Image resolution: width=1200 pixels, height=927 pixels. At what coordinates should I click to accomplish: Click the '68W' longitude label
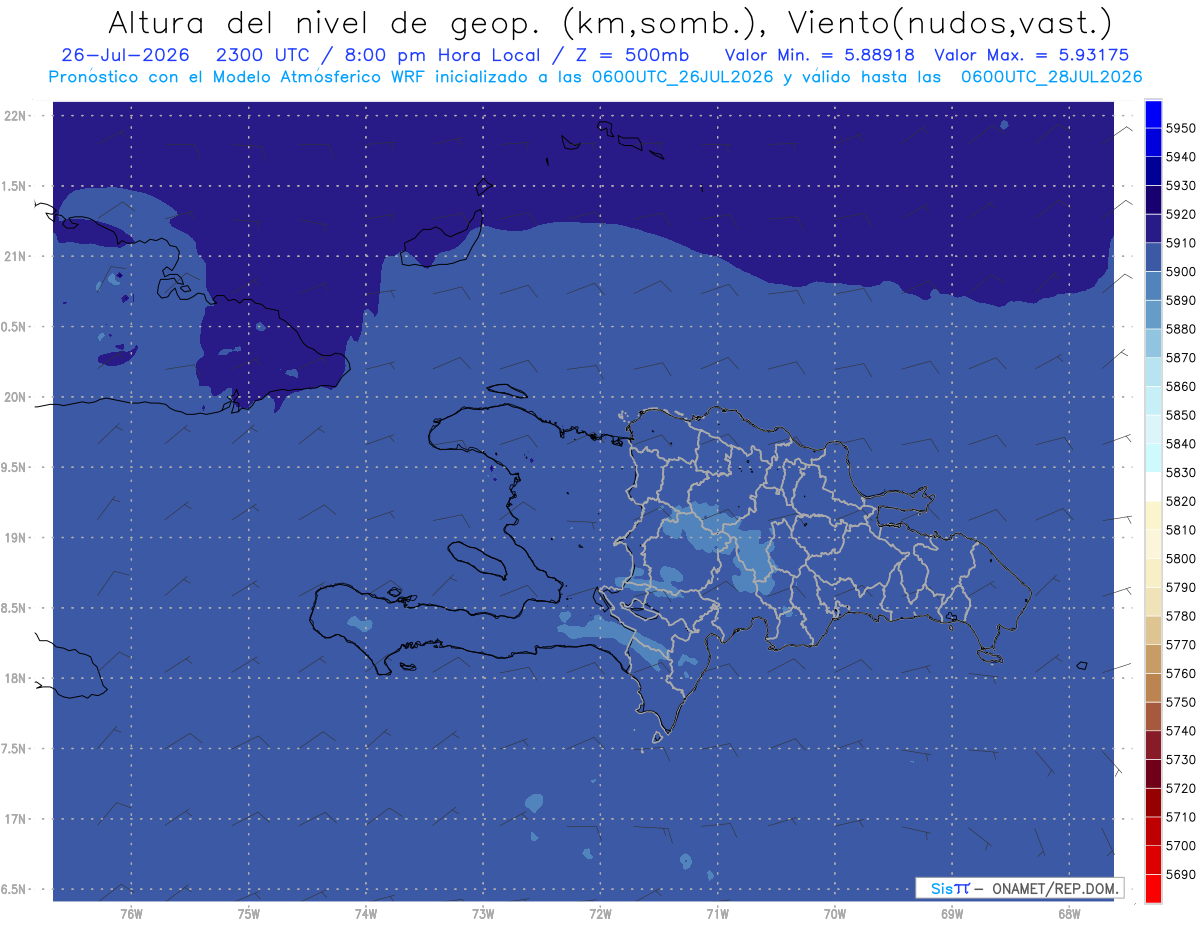[x=1069, y=913]
